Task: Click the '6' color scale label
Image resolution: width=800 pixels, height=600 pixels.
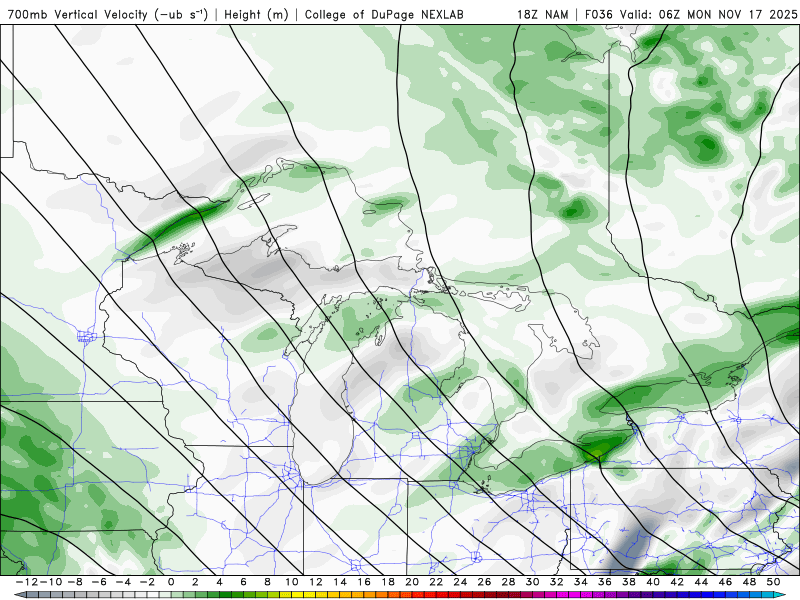Action: (x=243, y=582)
